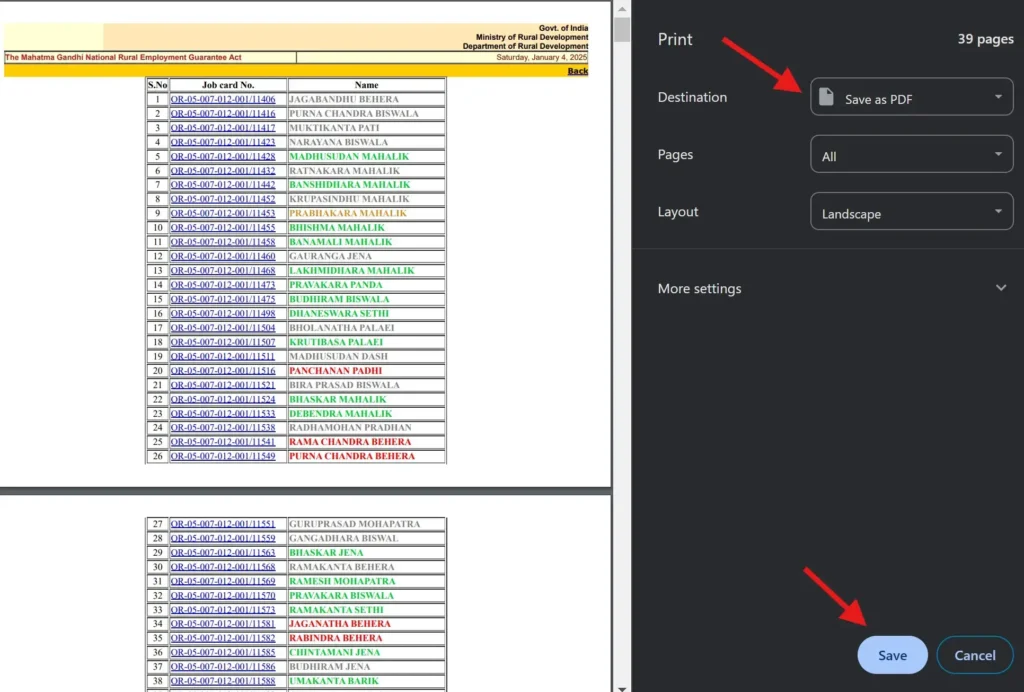Open job card OR-05-007-012-001/11551
1024x692 pixels.
[223, 524]
